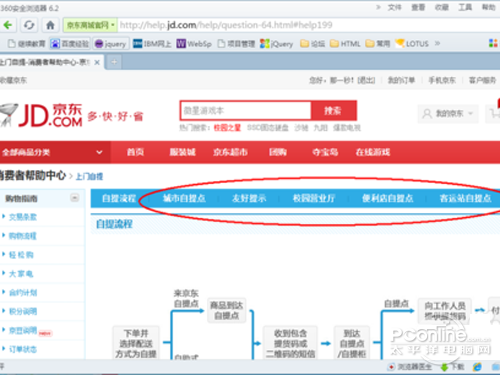Open the account dropdown arrow

(471, 114)
